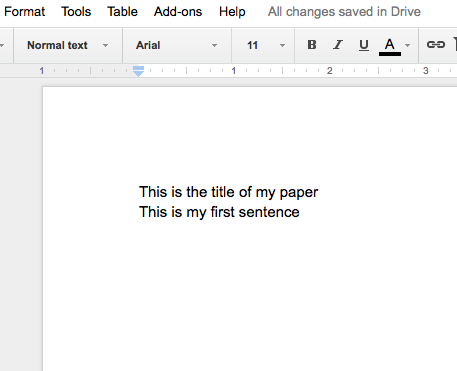
Task: Click the All changes saved in Drive status
Action: point(344,12)
